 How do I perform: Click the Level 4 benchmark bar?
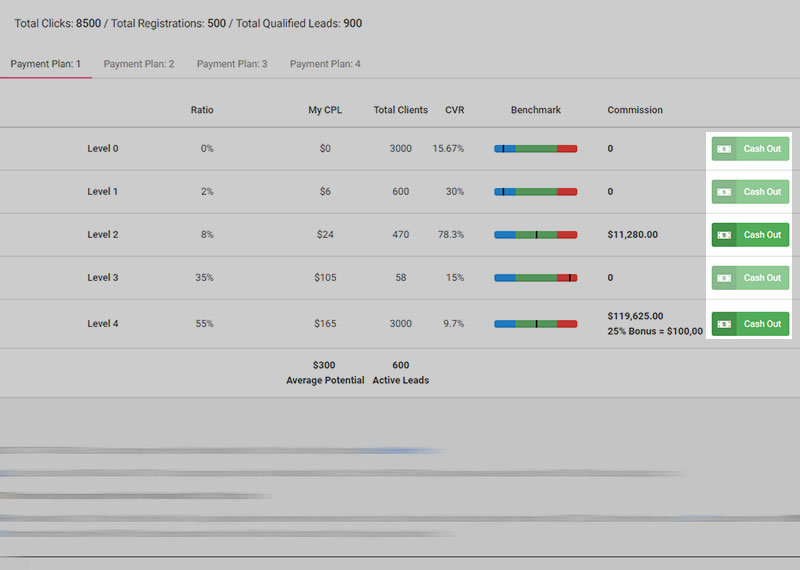(x=535, y=324)
